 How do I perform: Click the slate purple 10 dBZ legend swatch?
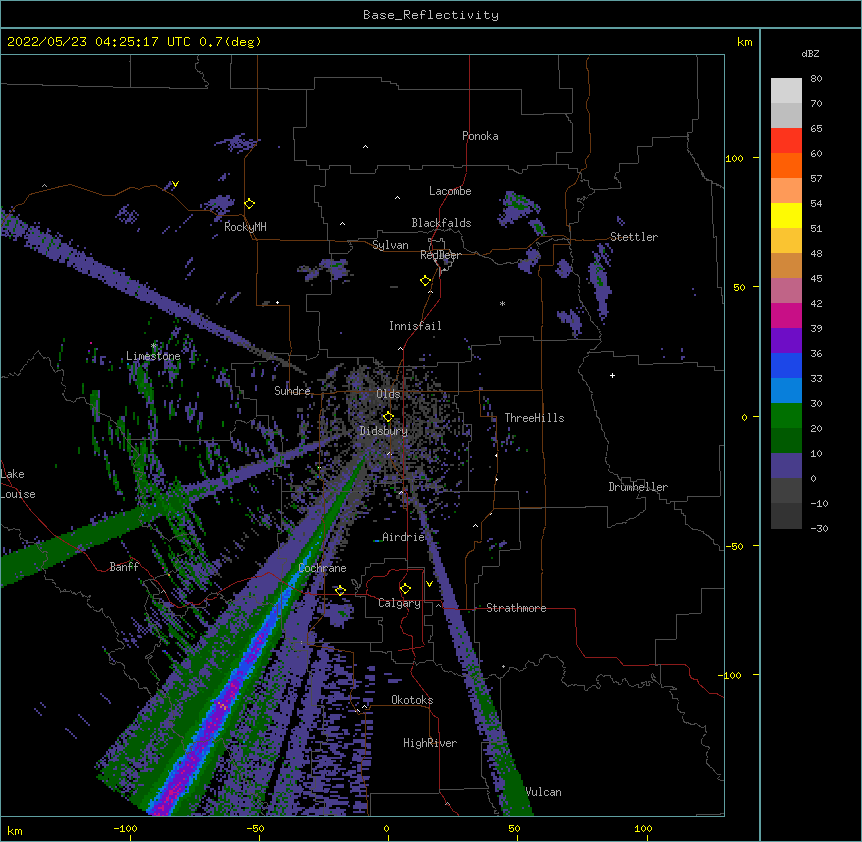pyautogui.click(x=786, y=466)
